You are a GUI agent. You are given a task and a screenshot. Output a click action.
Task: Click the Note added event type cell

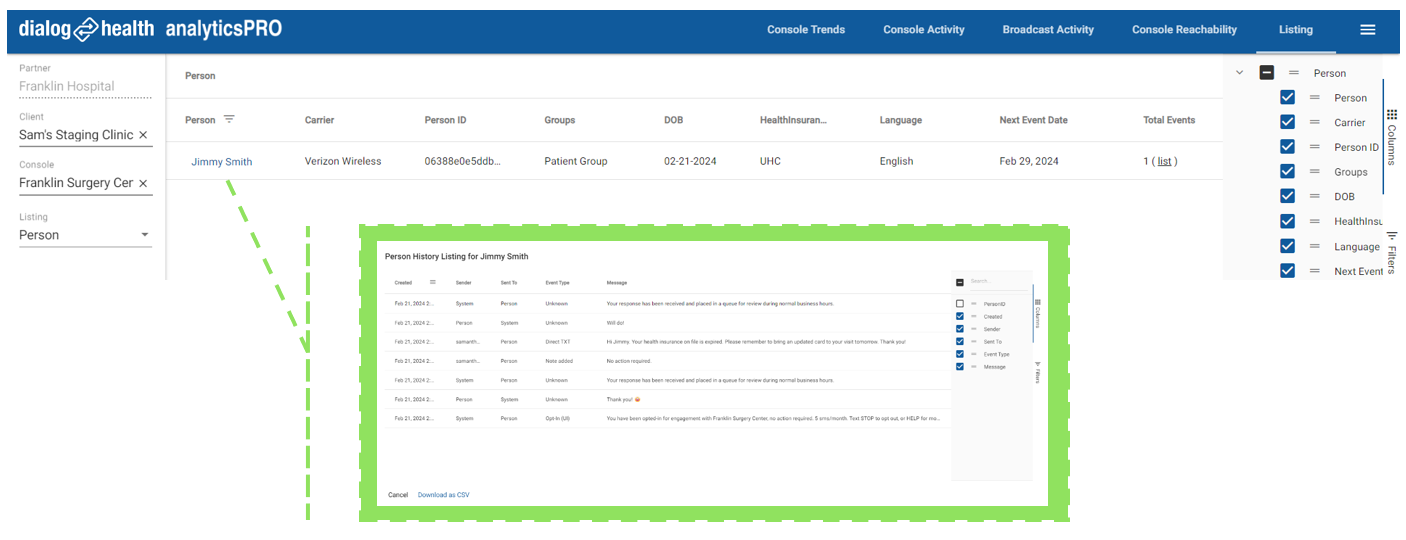pyautogui.click(x=559, y=361)
